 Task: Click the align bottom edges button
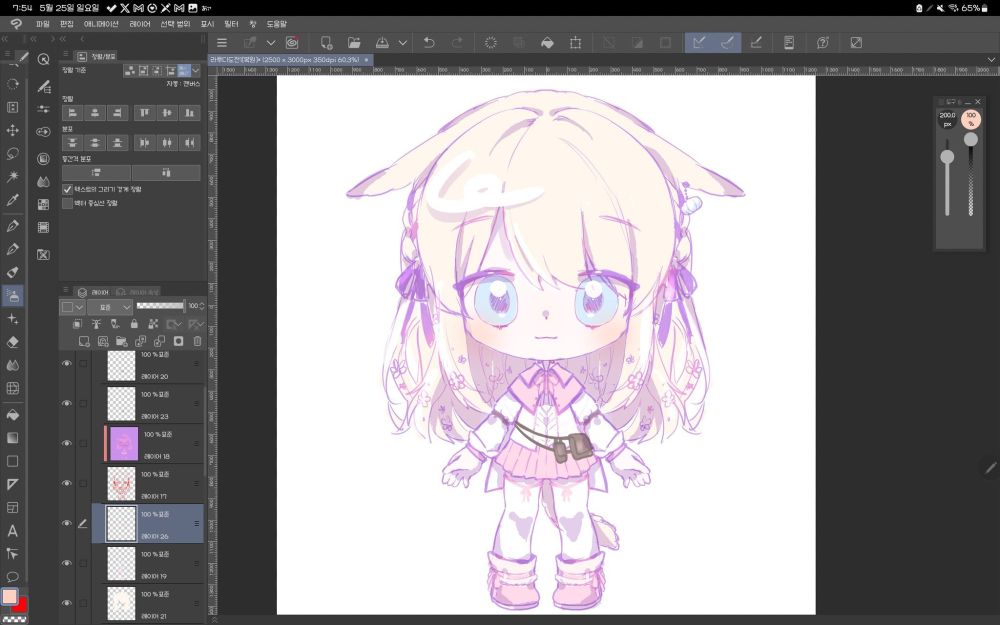189,113
